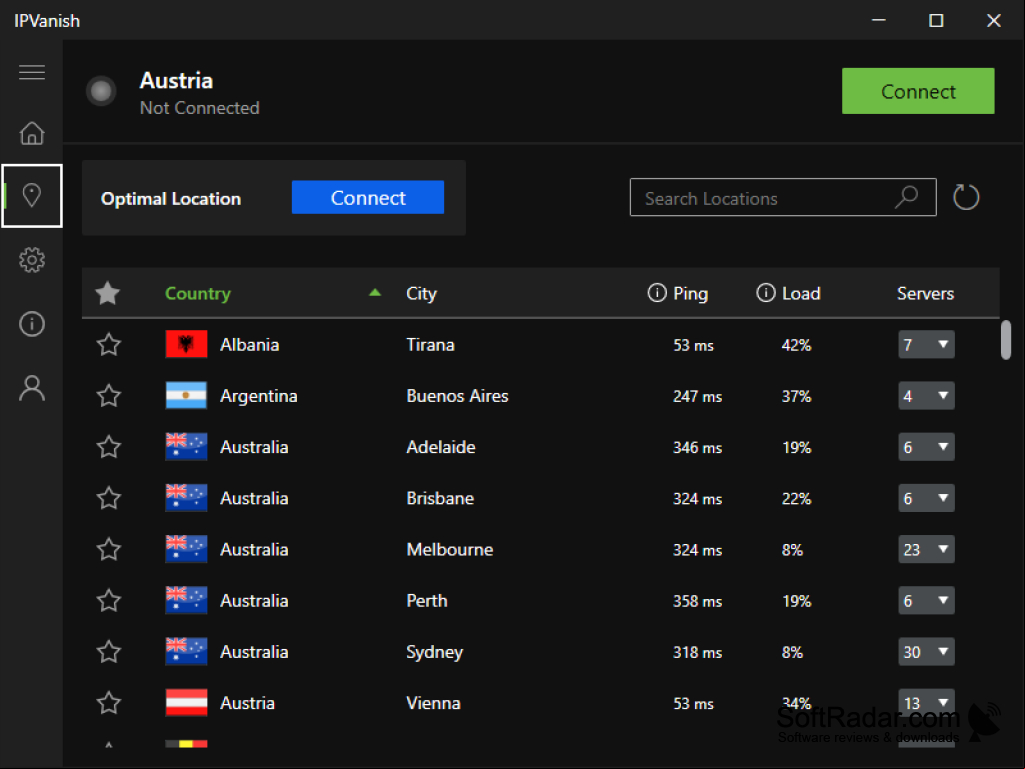Sort list by Country column
The height and width of the screenshot is (769, 1025).
click(x=197, y=294)
